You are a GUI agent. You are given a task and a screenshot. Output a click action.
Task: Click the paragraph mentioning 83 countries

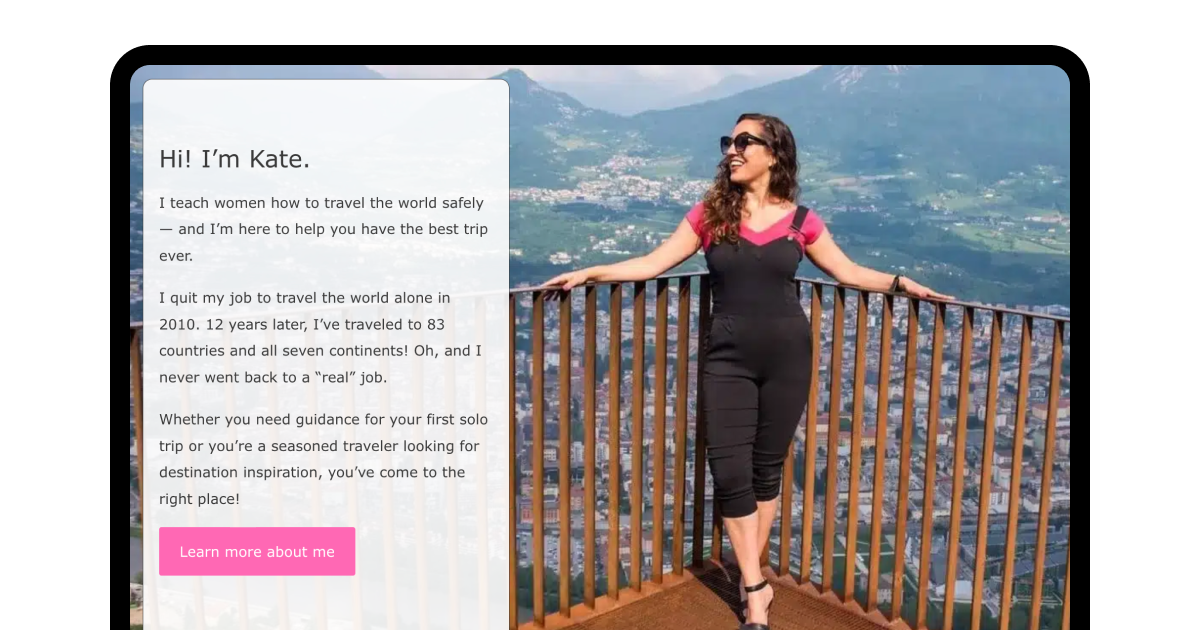point(322,338)
